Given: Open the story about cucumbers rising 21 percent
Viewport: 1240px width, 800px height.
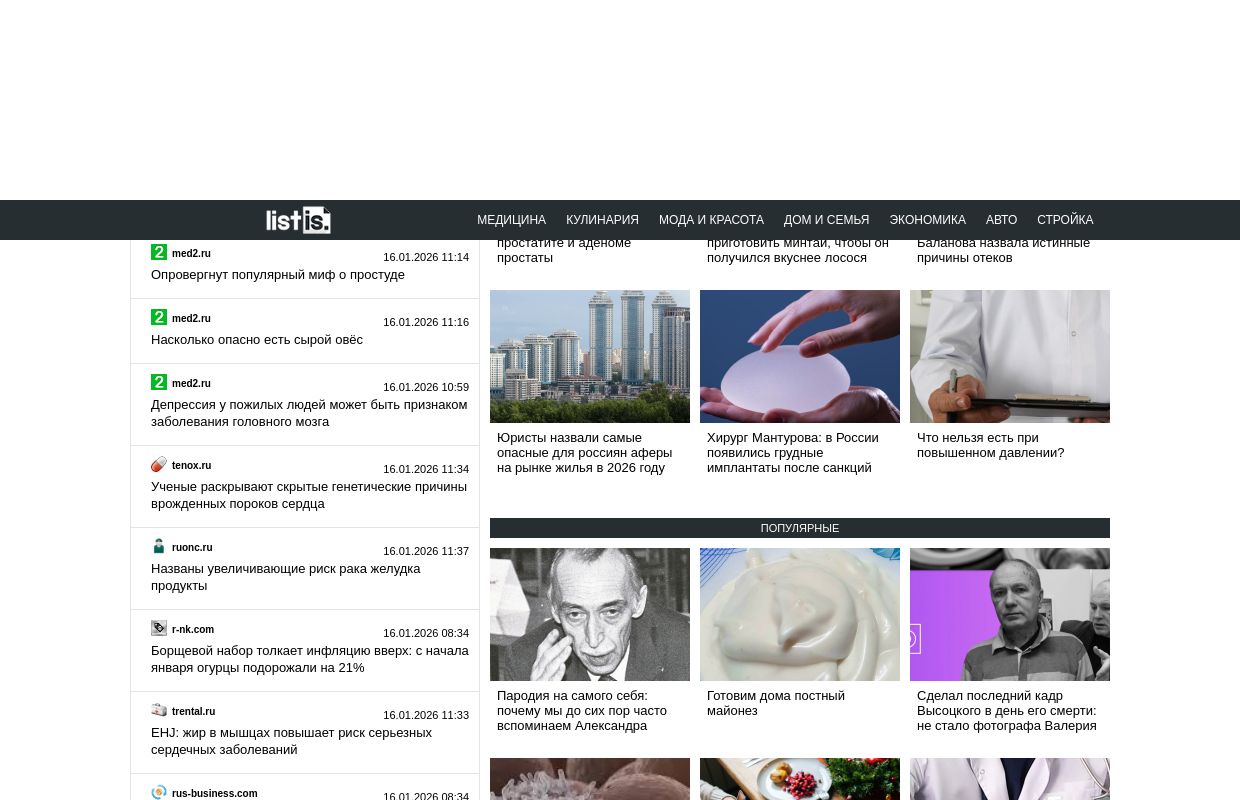Looking at the screenshot, I should (x=310, y=659).
